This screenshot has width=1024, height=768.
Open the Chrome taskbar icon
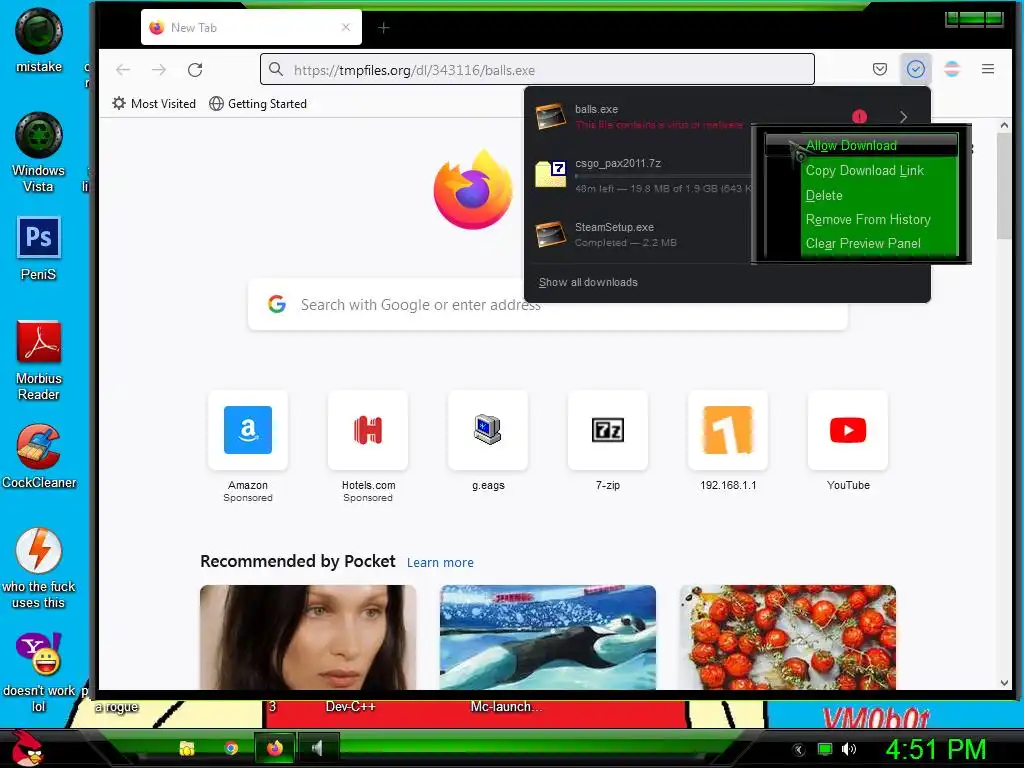[231, 748]
